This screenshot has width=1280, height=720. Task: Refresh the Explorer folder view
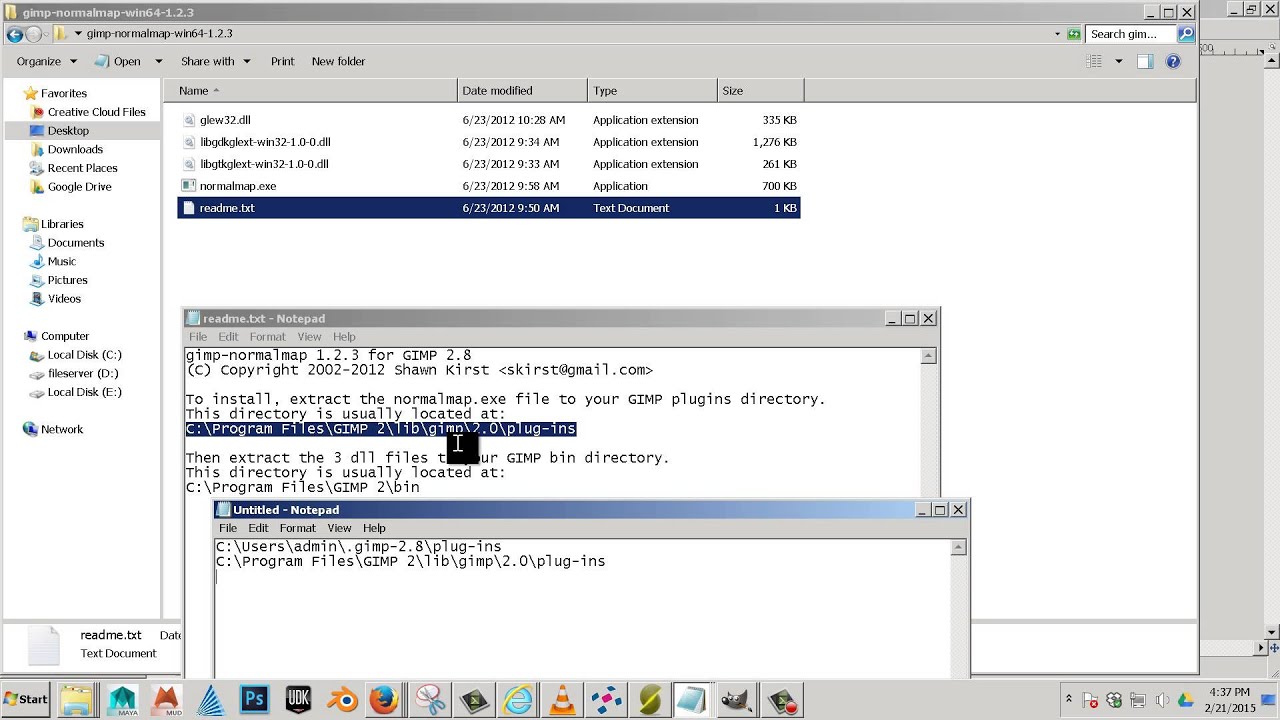[1074, 34]
